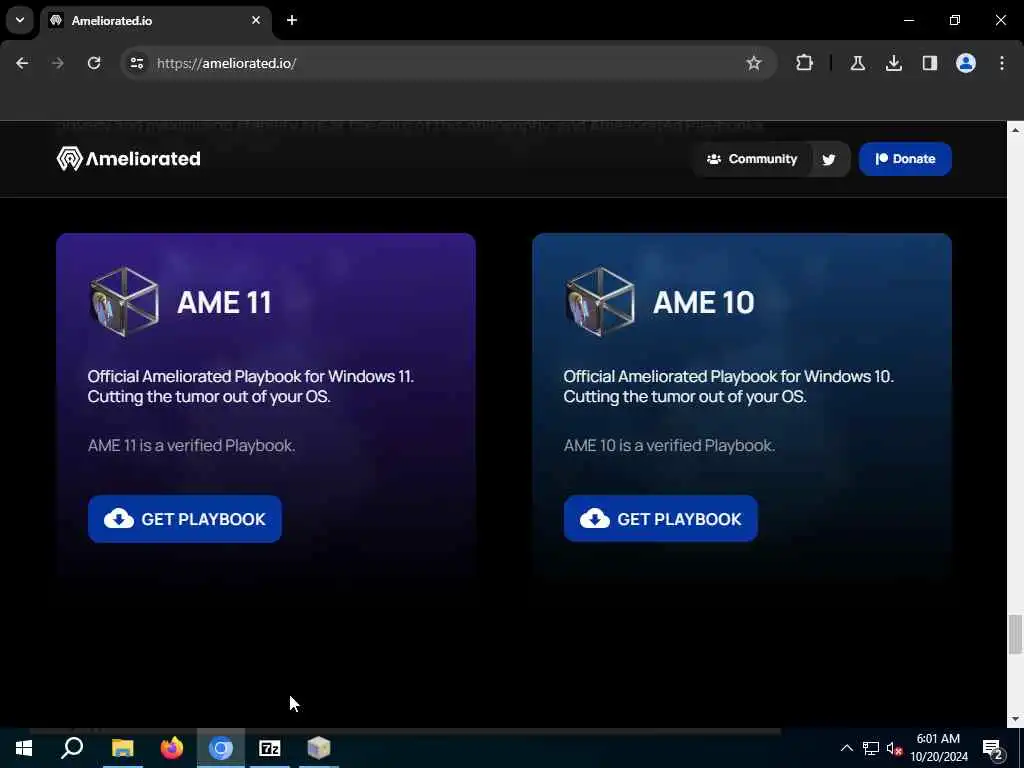Open the box app taskbar icon

(319, 748)
